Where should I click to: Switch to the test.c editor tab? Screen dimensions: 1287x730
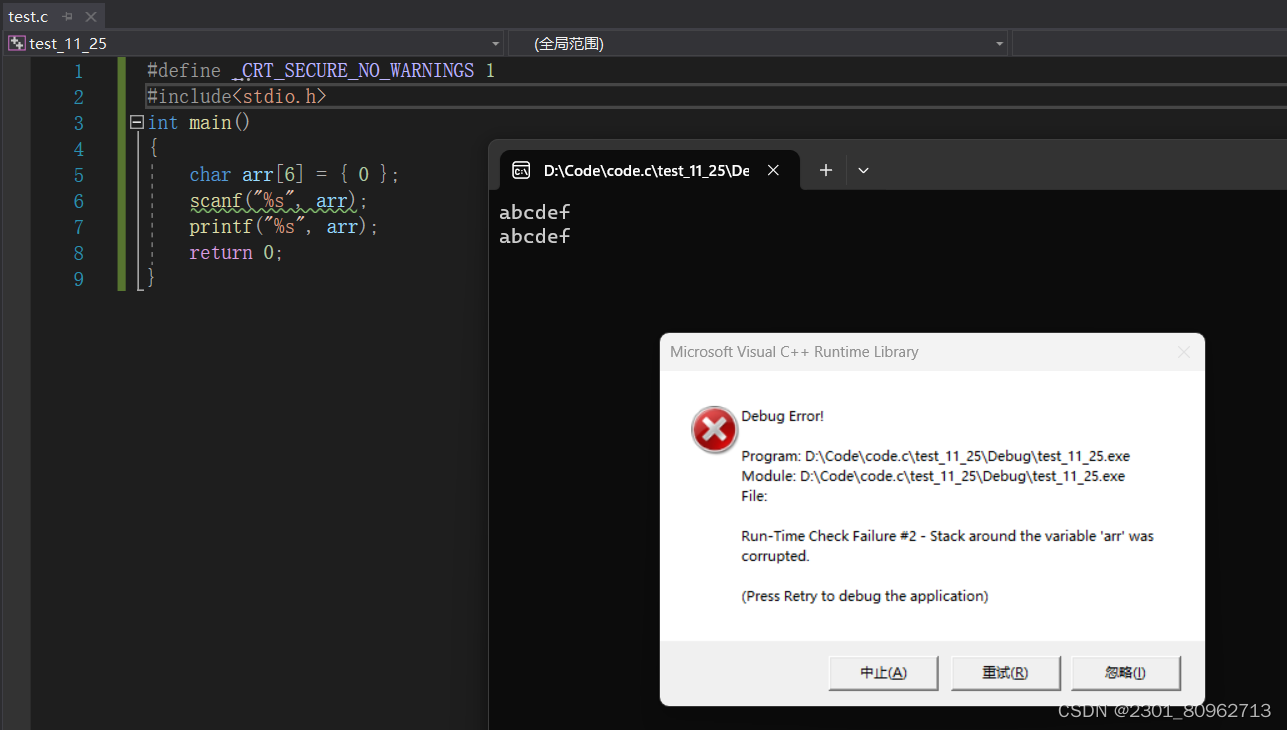tap(28, 16)
